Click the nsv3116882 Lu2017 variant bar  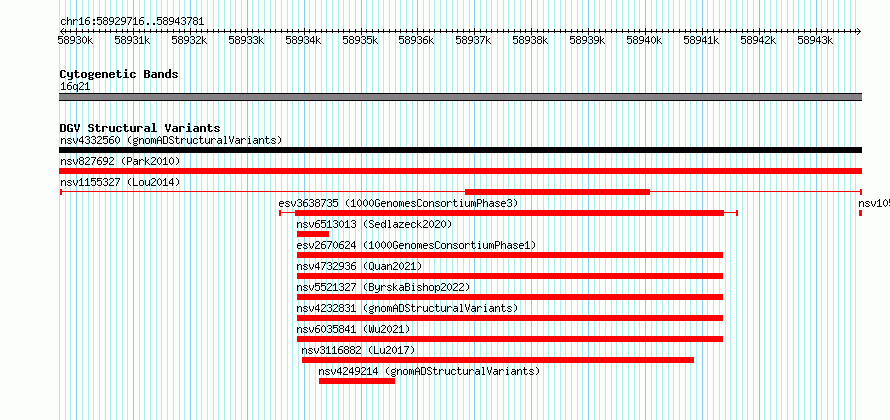pos(498,360)
